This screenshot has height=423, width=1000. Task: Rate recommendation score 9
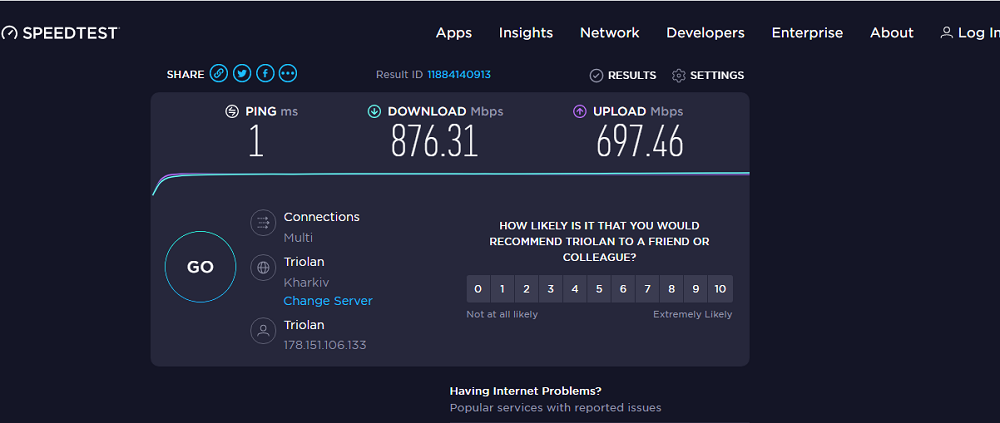coord(696,289)
